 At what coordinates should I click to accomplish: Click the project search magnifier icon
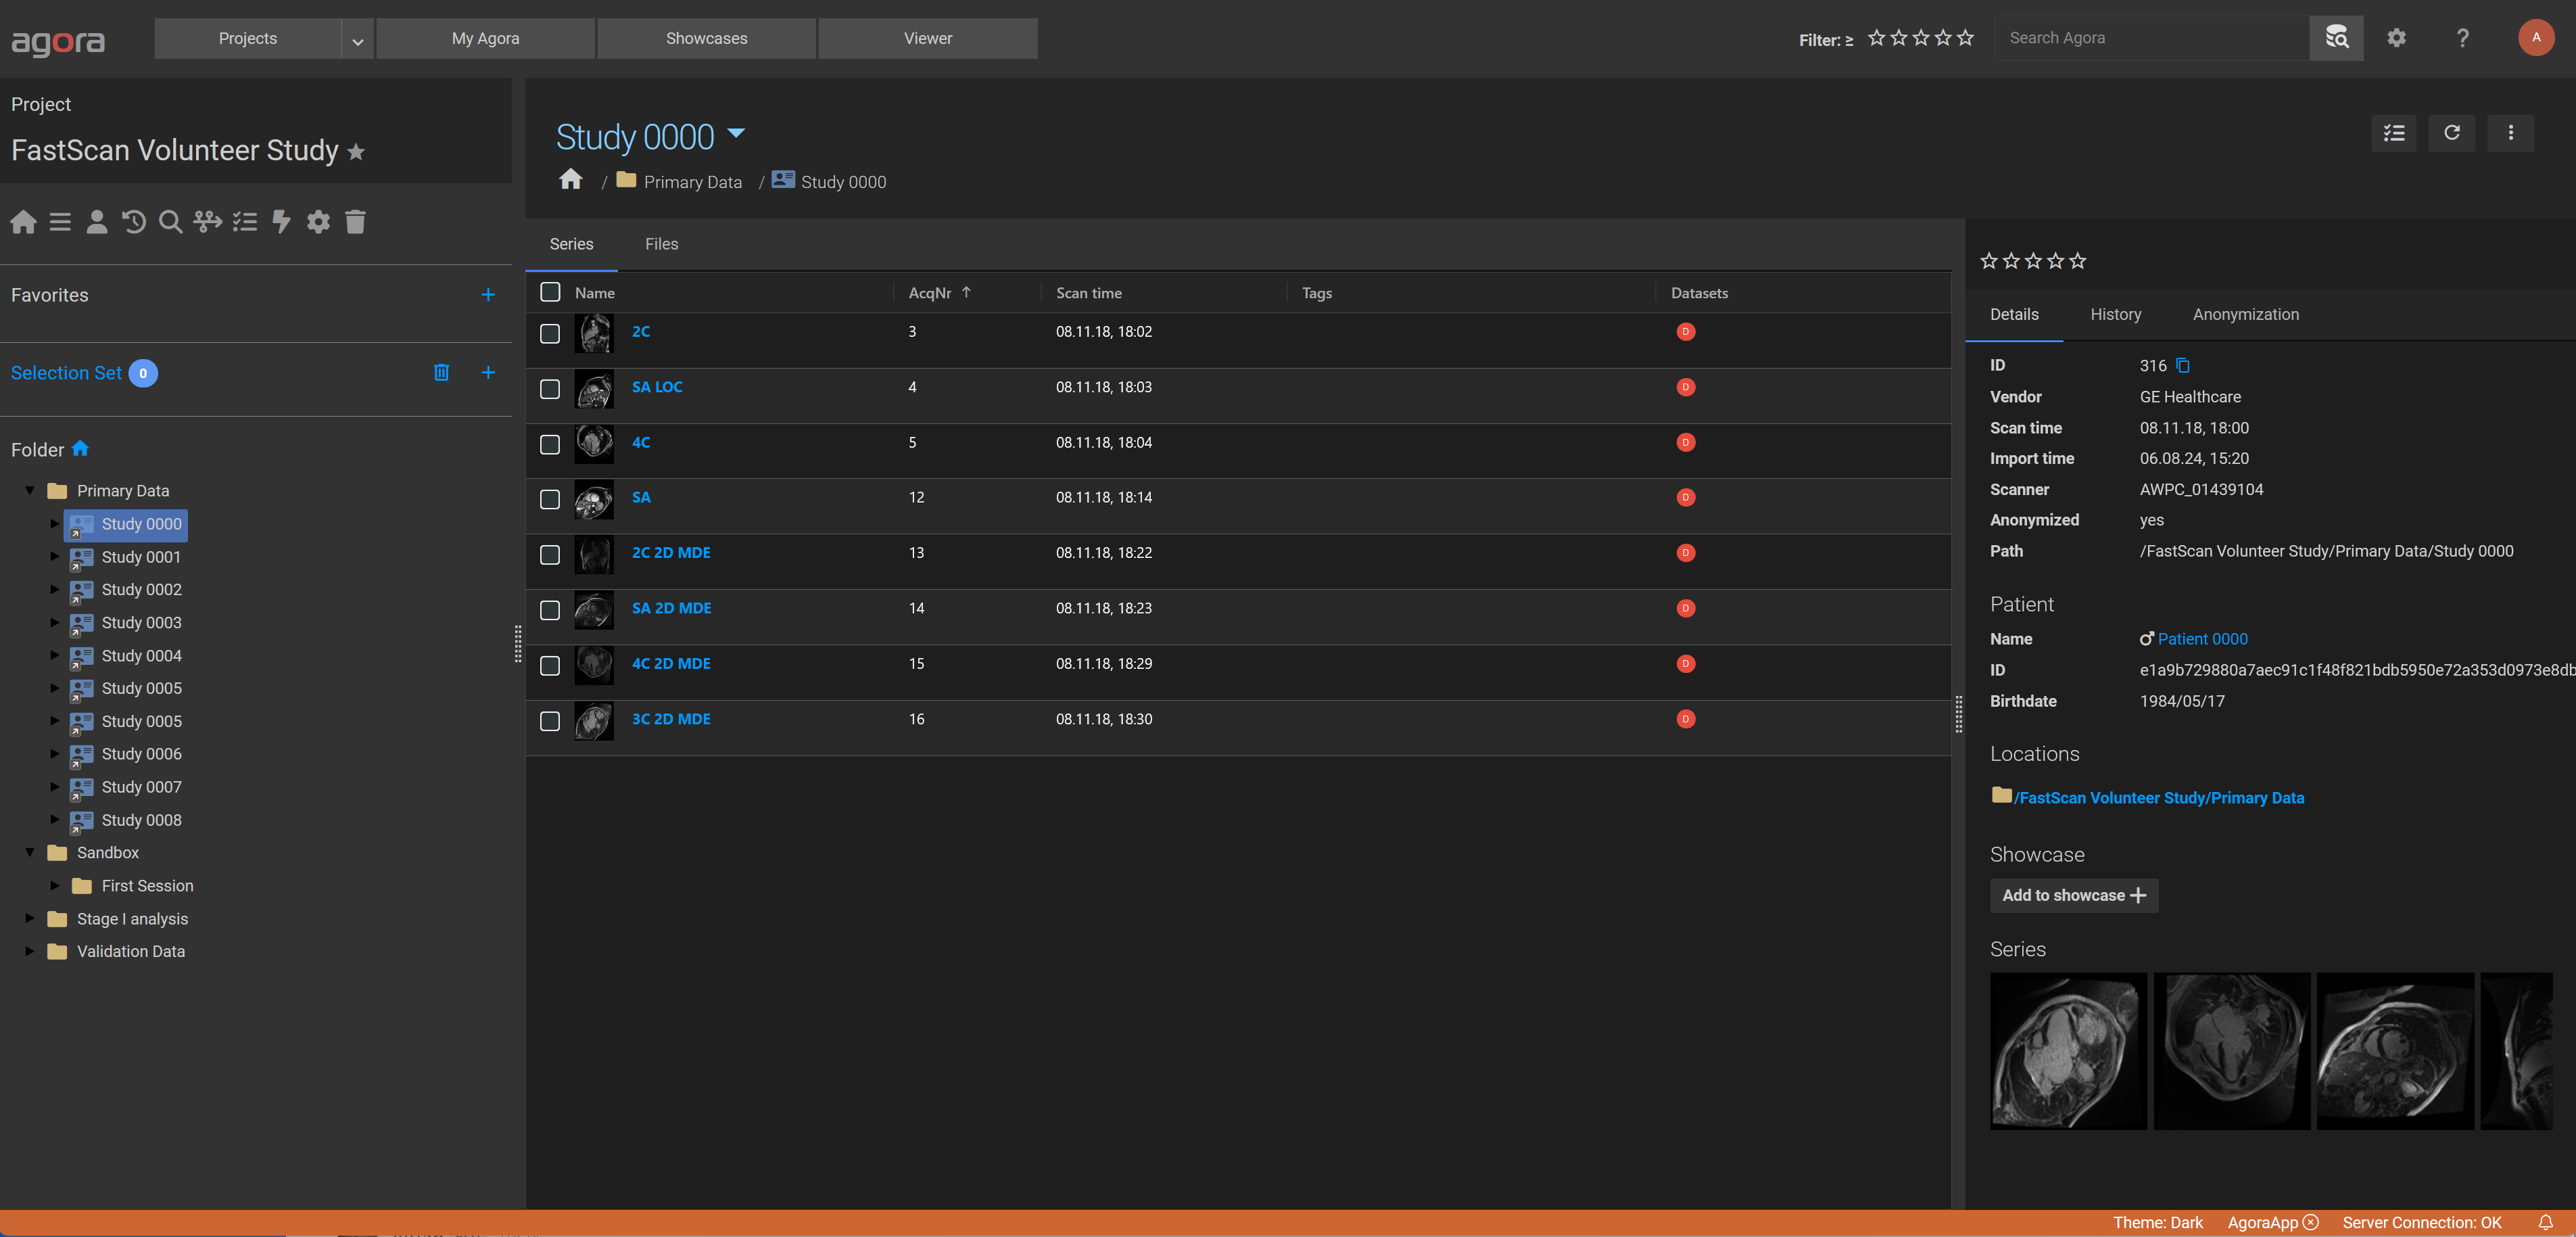click(171, 222)
